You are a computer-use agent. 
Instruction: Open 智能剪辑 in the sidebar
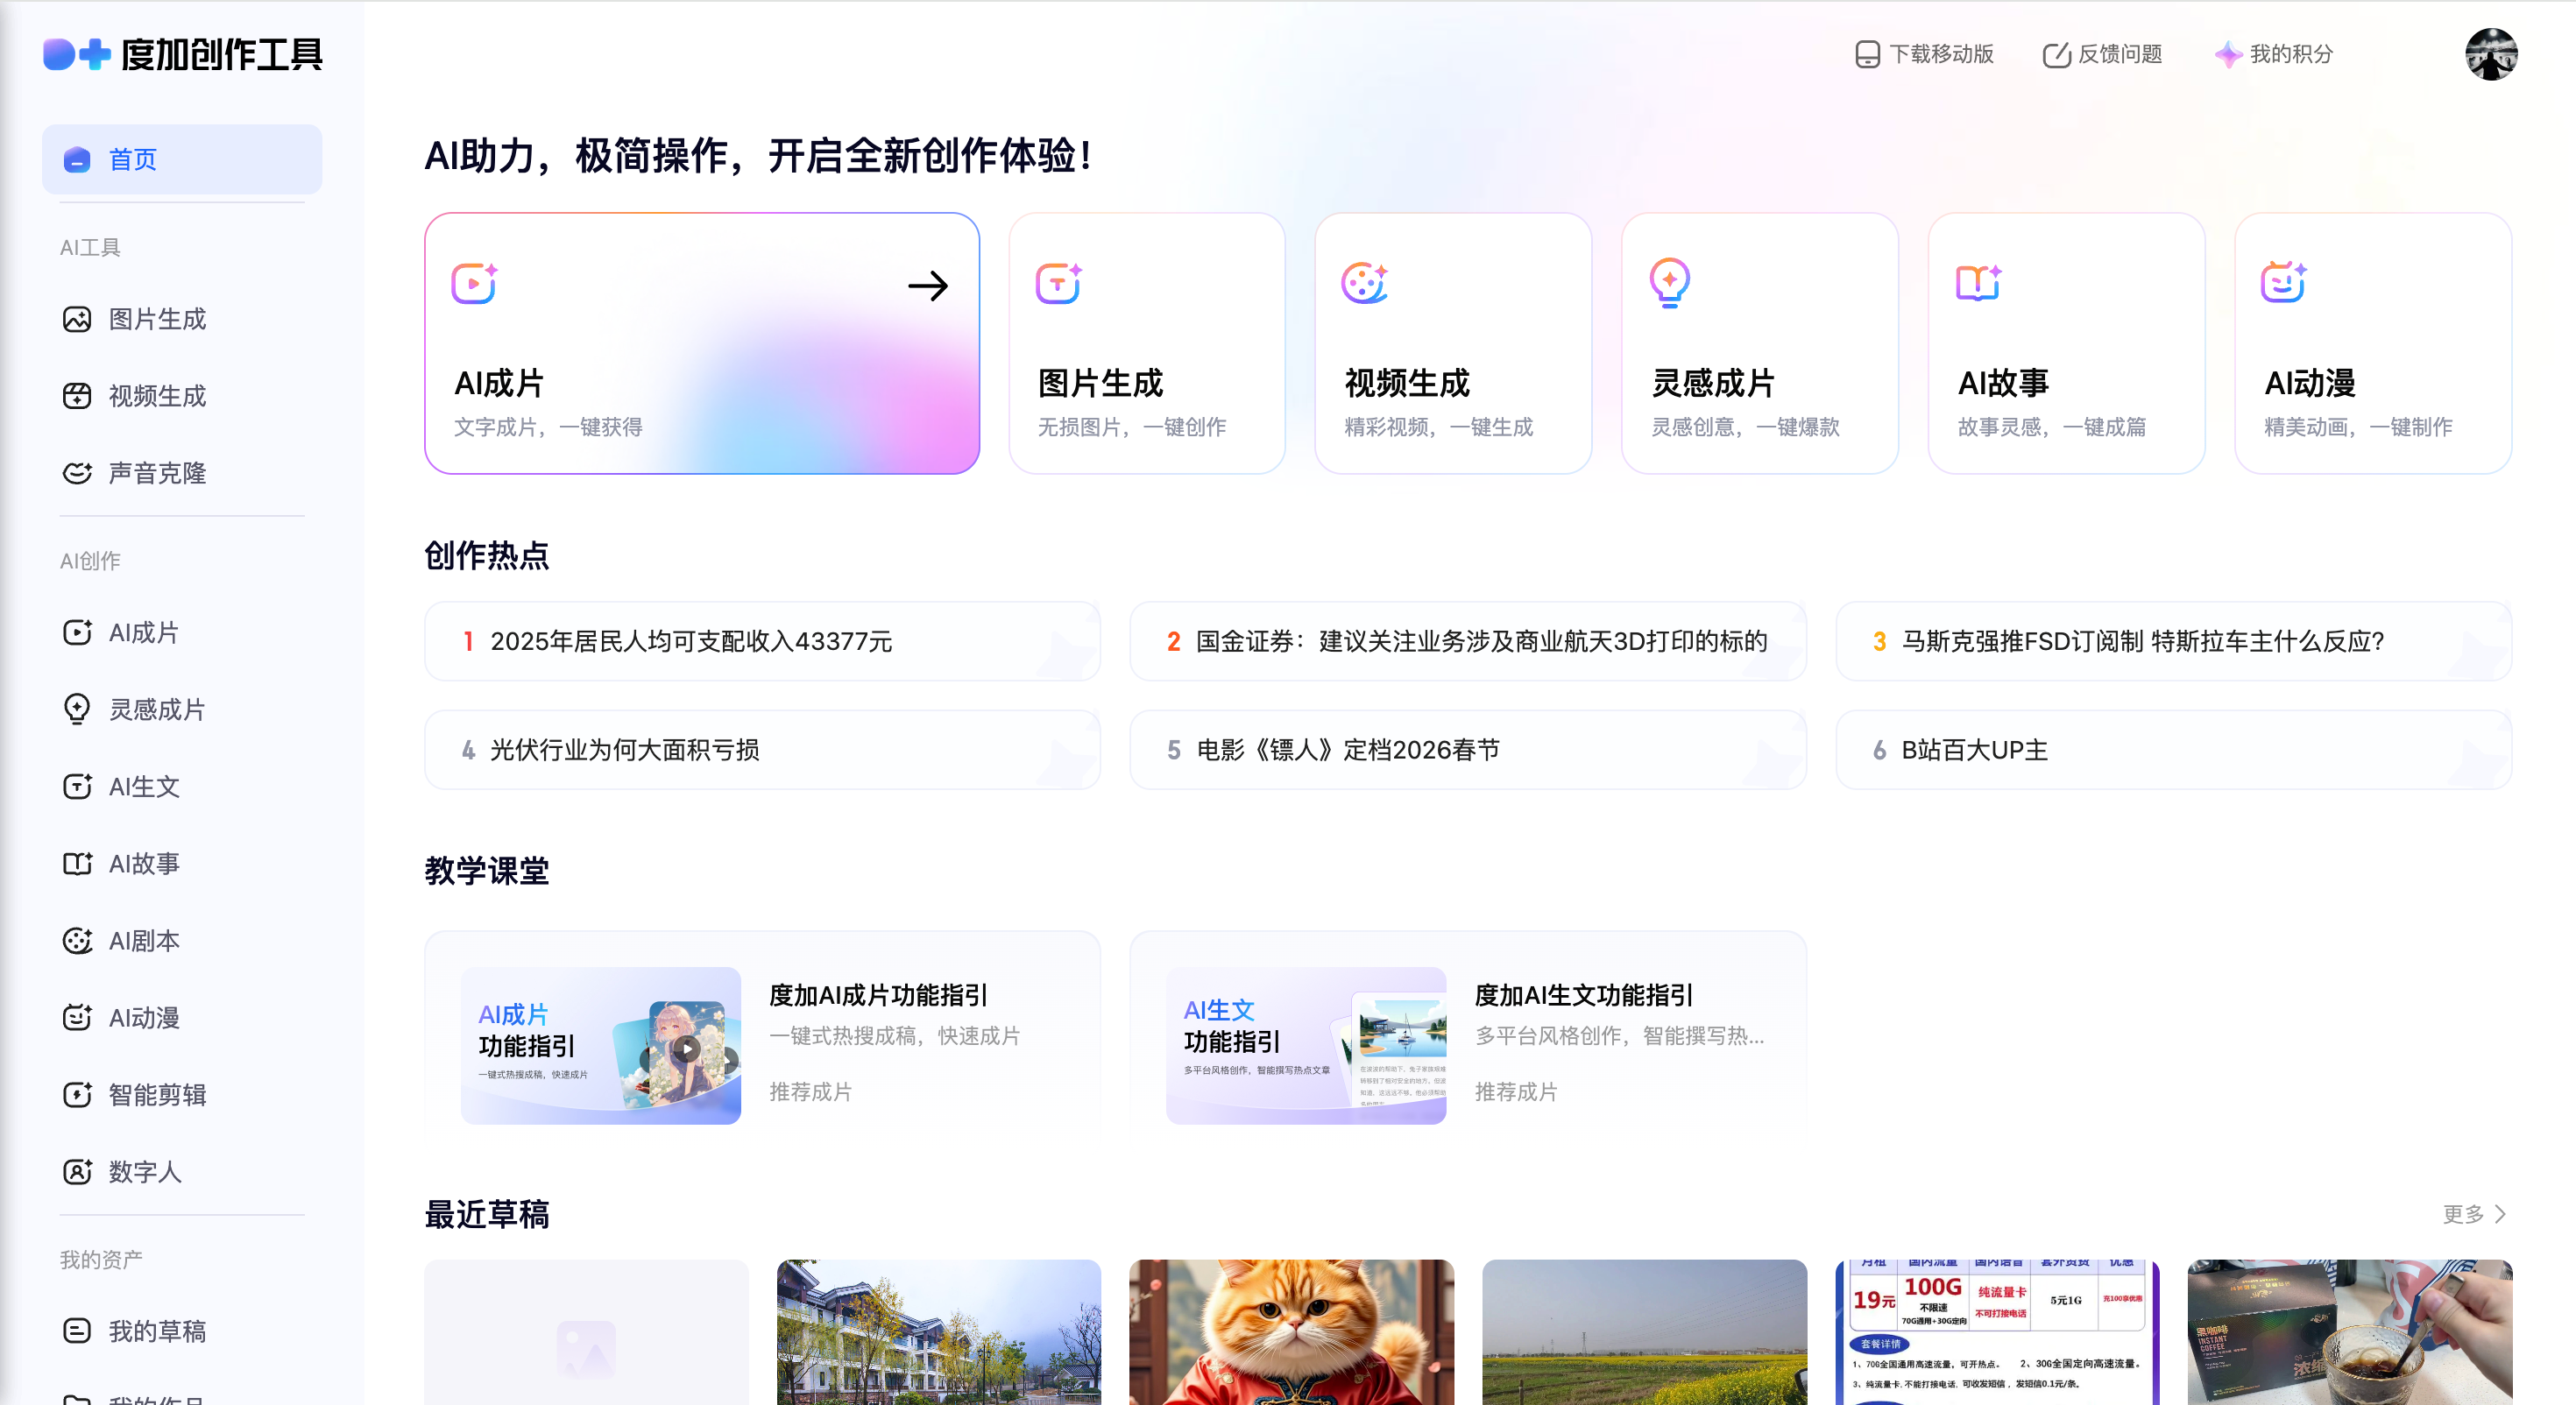156,1094
